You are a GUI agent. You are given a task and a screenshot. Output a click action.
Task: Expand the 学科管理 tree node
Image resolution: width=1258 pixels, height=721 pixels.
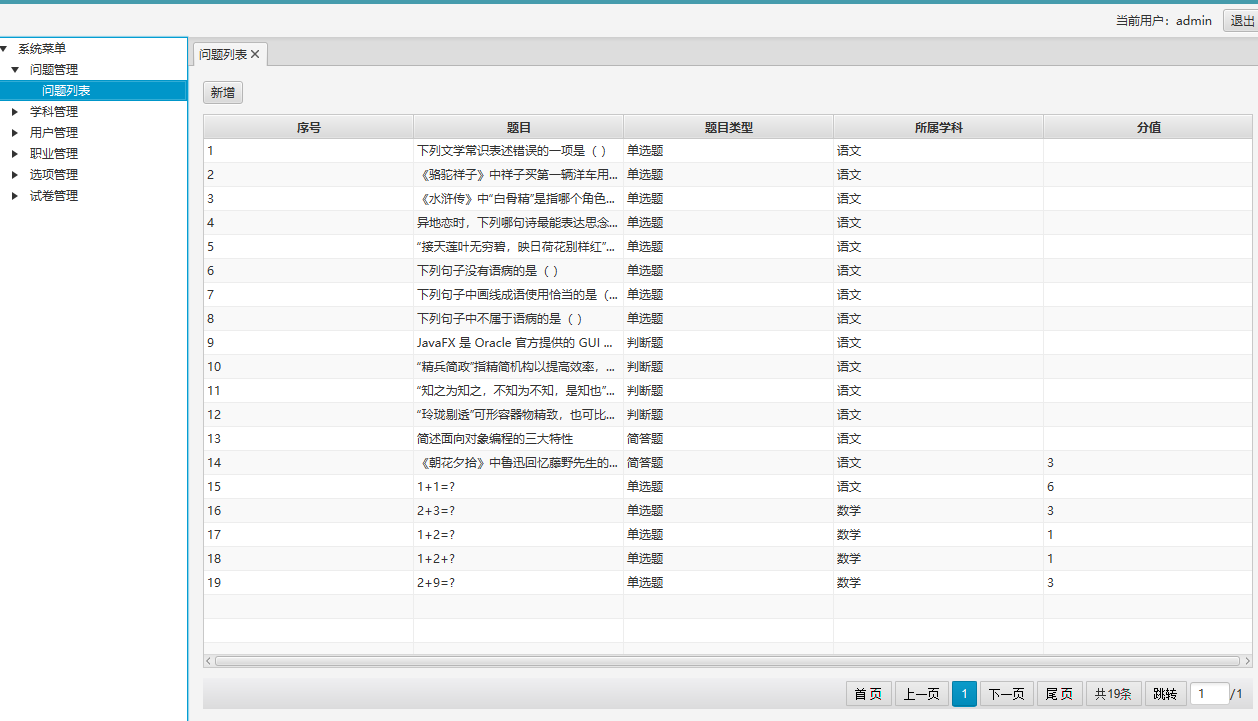[15, 112]
